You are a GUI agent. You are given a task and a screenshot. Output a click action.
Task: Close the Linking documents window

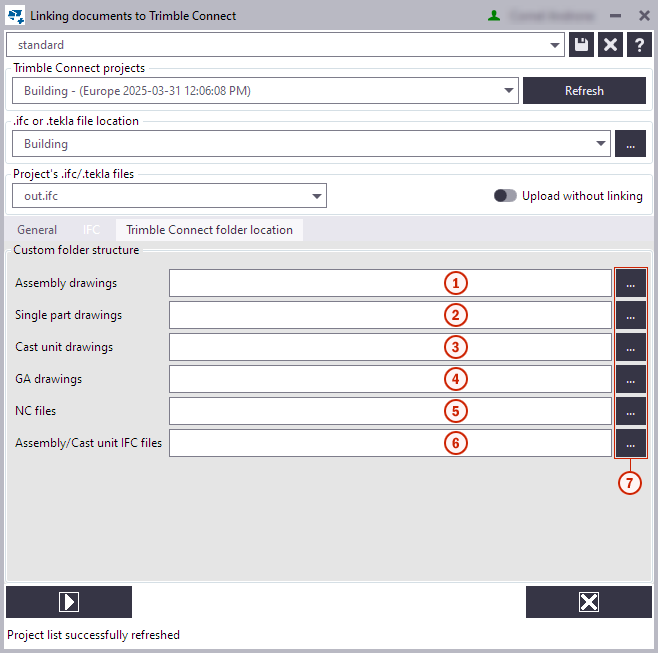click(x=644, y=16)
